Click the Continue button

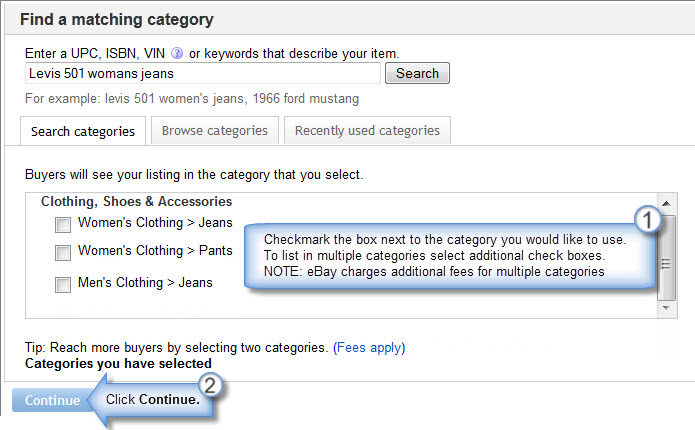click(x=52, y=400)
